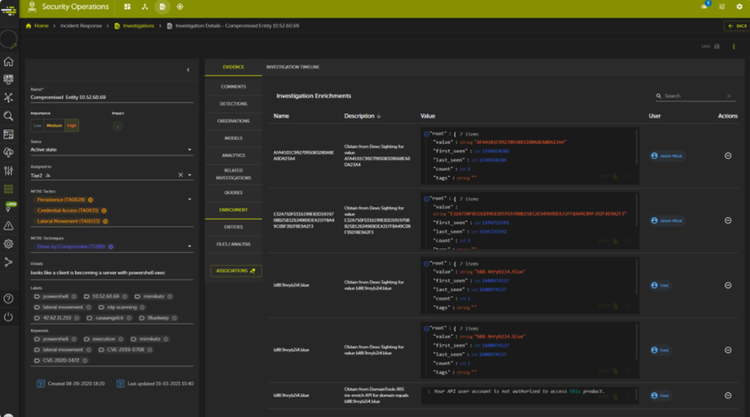Remove the powershell label chip
The height and width of the screenshot is (417, 750).
74,296
